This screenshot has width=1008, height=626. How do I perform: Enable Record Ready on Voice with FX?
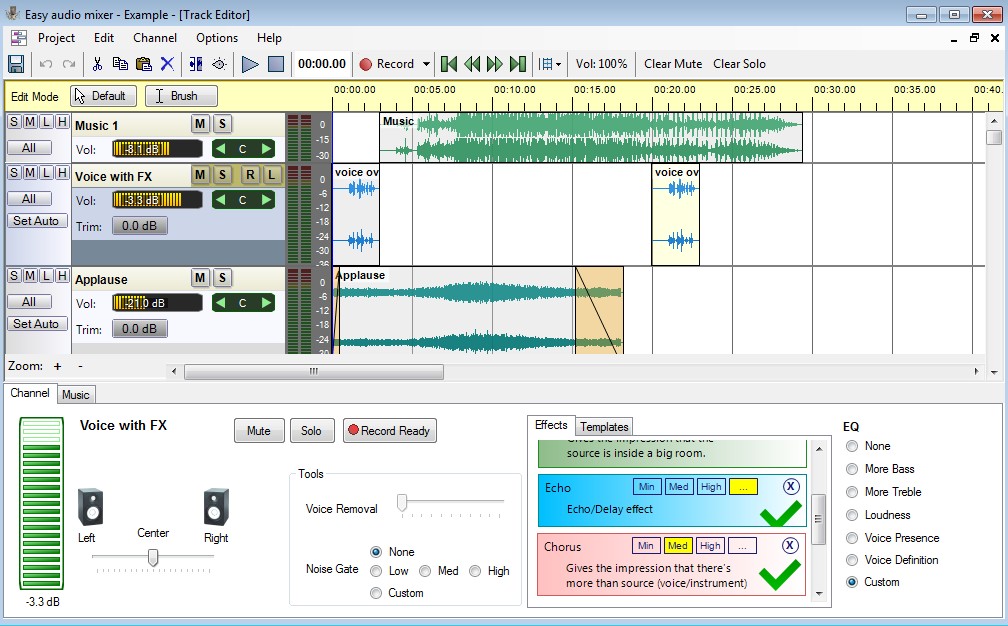[x=390, y=431]
